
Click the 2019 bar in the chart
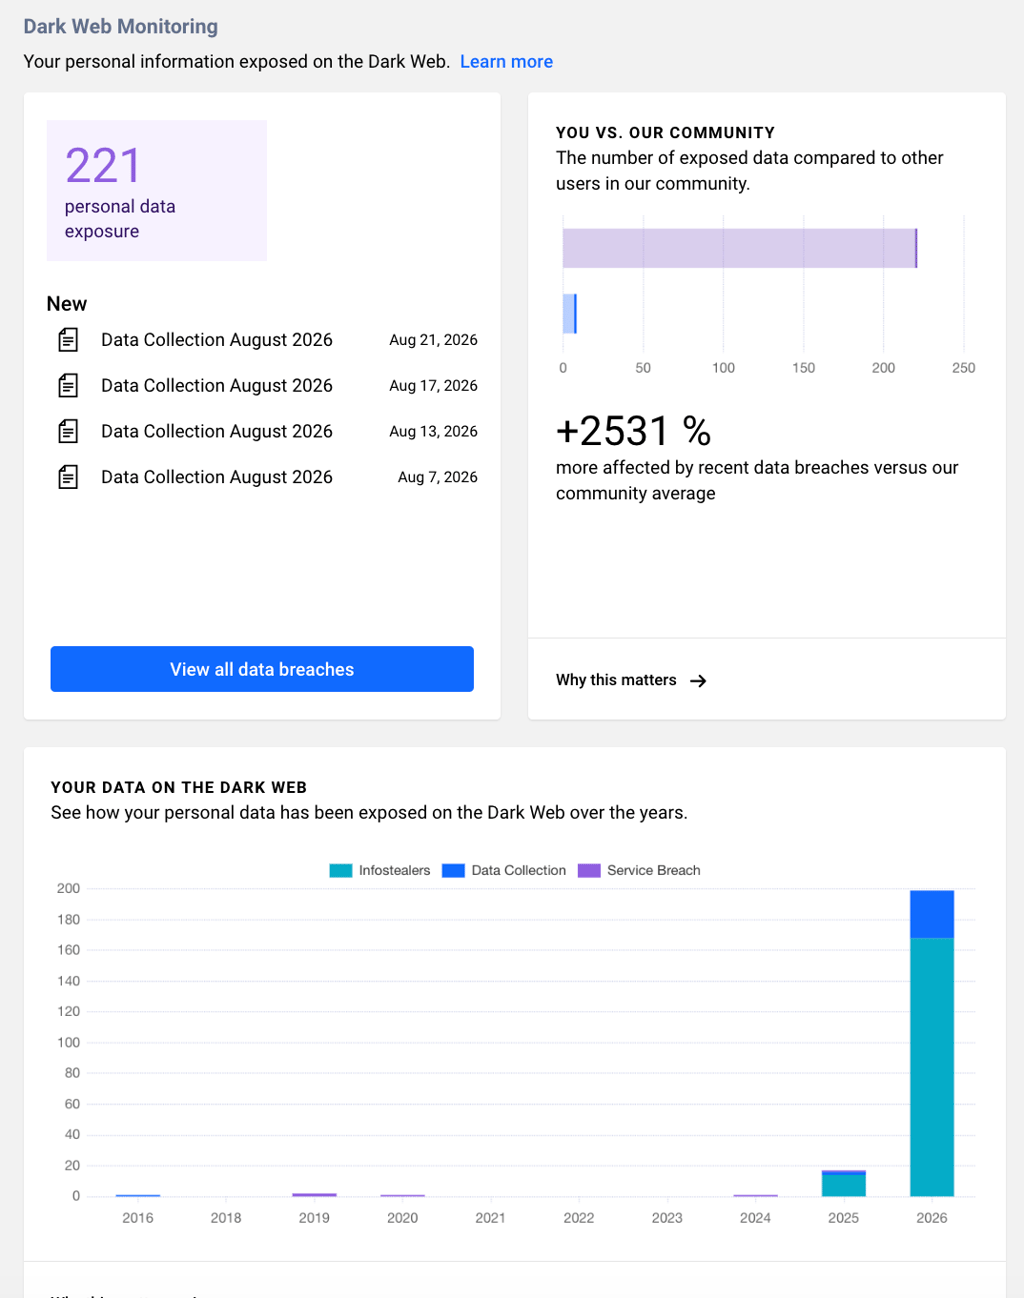coord(314,1195)
